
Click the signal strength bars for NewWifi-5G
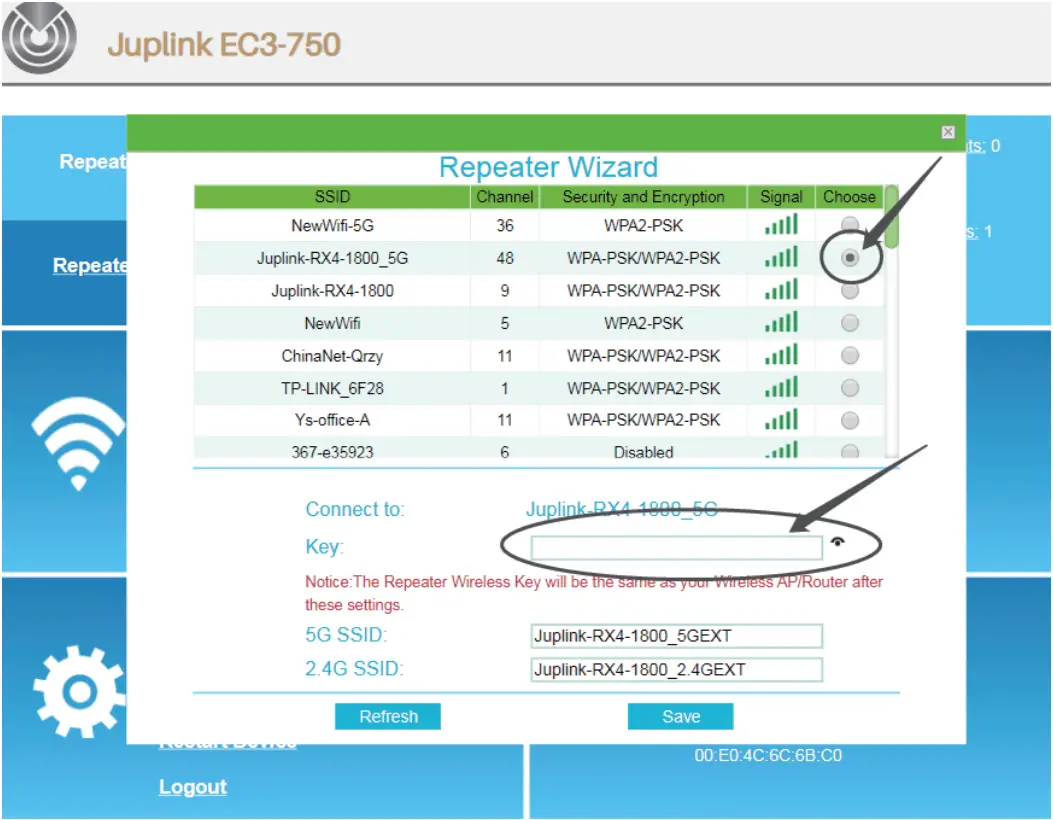click(780, 225)
